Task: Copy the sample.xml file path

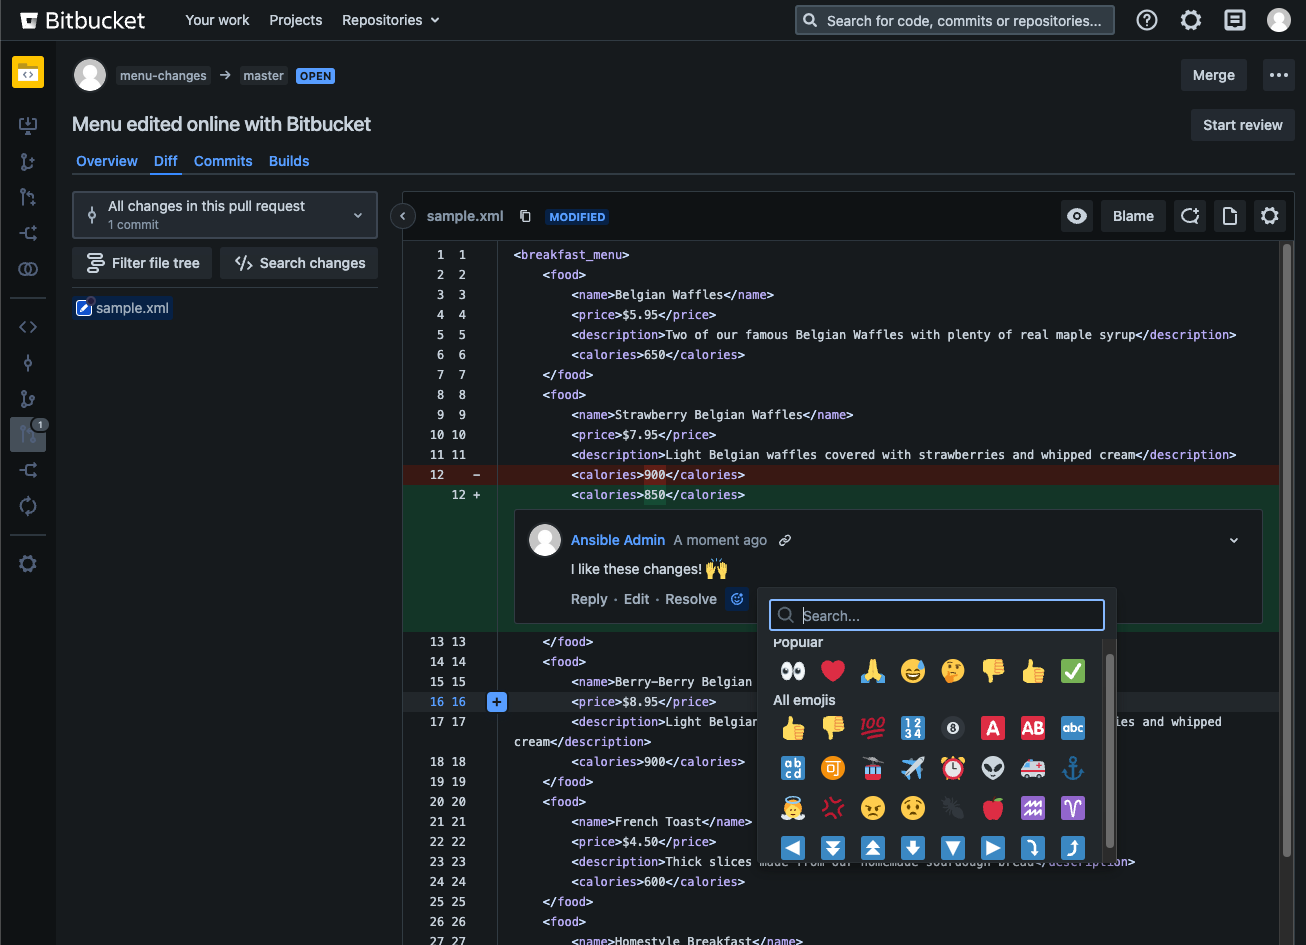Action: tap(525, 216)
